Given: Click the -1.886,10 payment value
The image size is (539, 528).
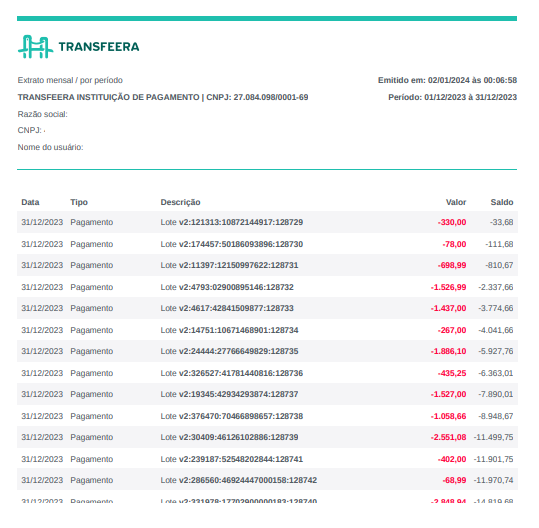Looking at the screenshot, I should tap(448, 351).
